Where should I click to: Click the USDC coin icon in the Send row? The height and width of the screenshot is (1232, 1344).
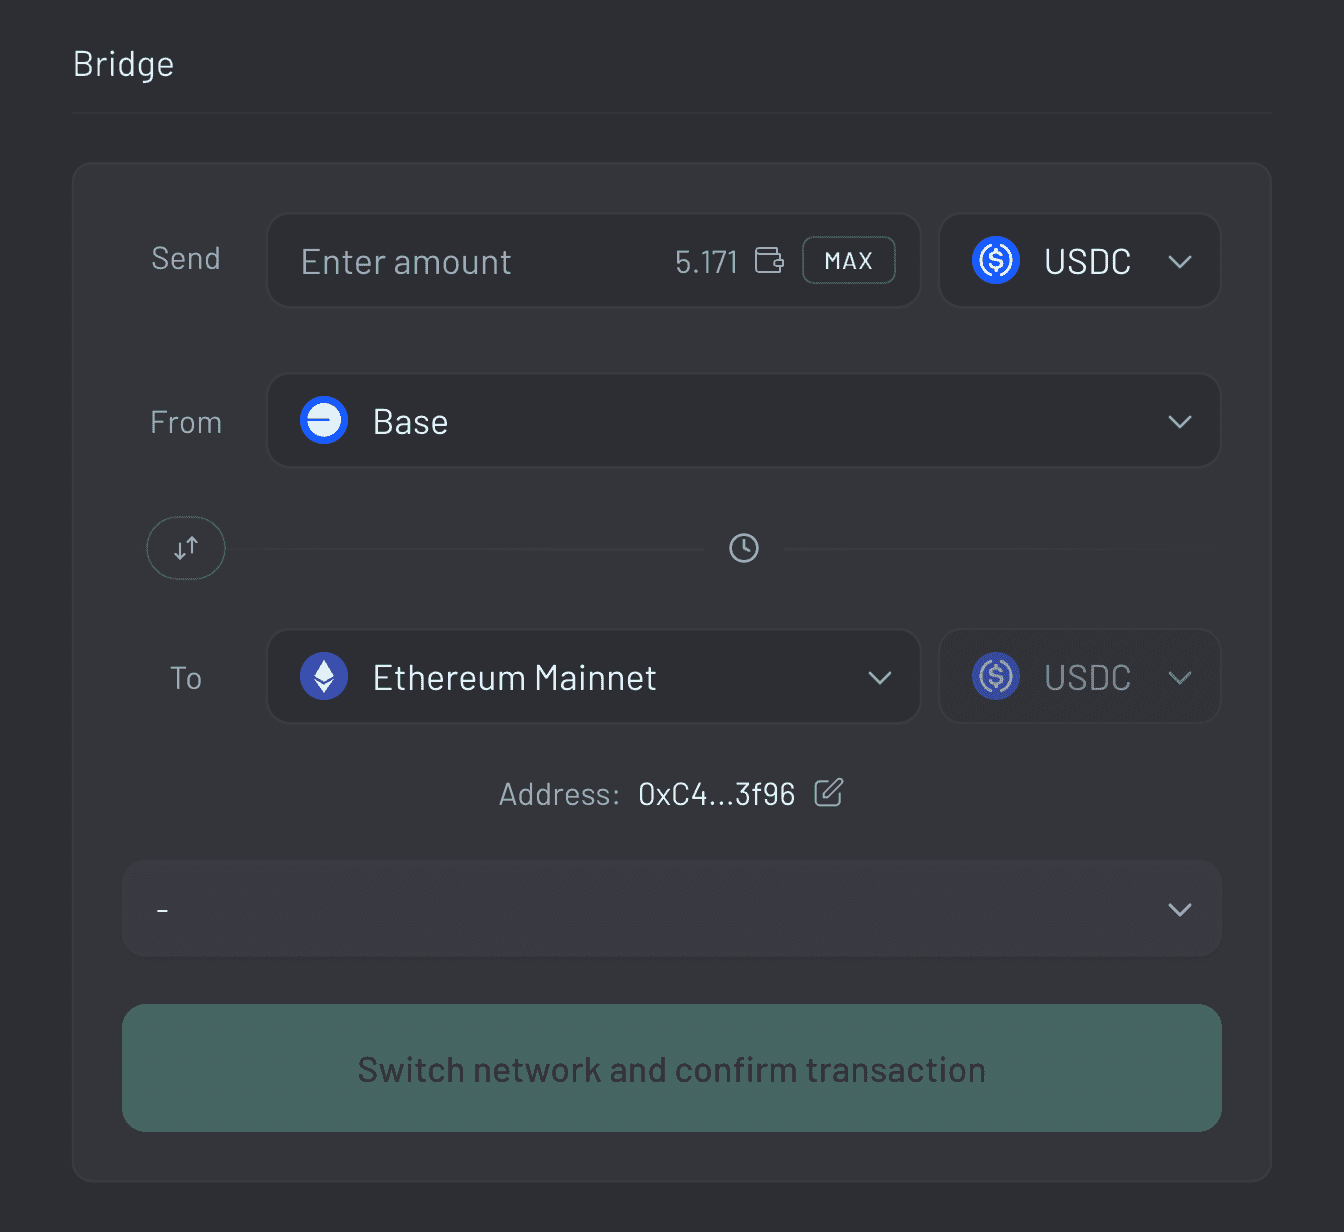point(995,261)
